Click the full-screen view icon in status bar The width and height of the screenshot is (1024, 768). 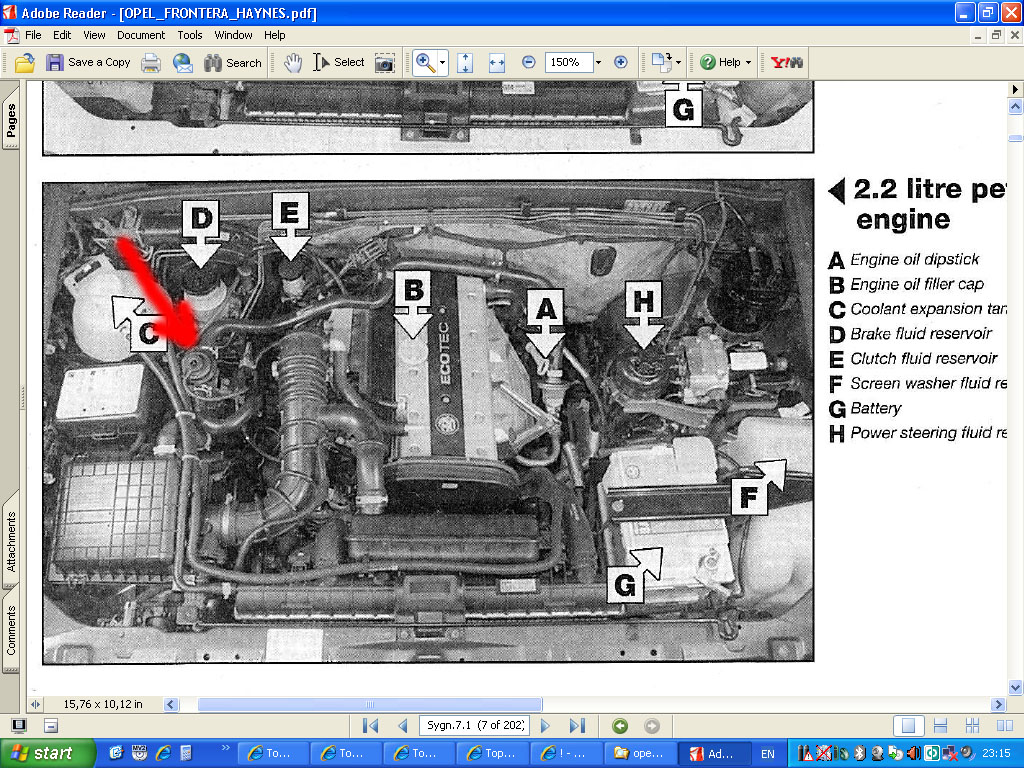coord(19,726)
